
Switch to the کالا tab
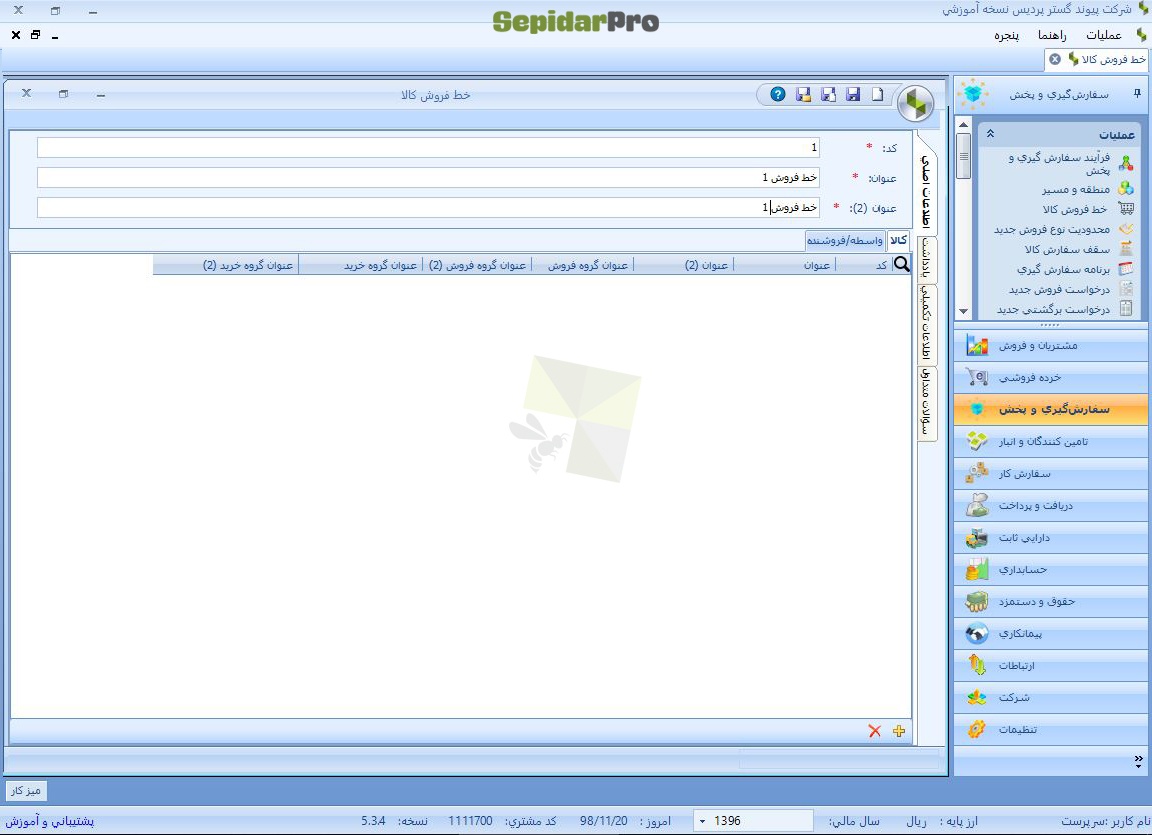[x=899, y=240]
